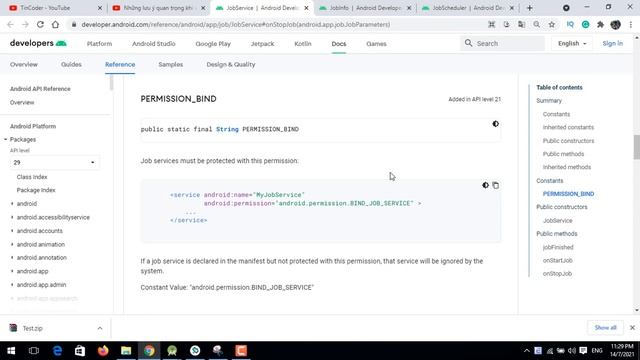The height and width of the screenshot is (360, 640).
Task: Expand android.accessibilityservice package
Action: 12,217
